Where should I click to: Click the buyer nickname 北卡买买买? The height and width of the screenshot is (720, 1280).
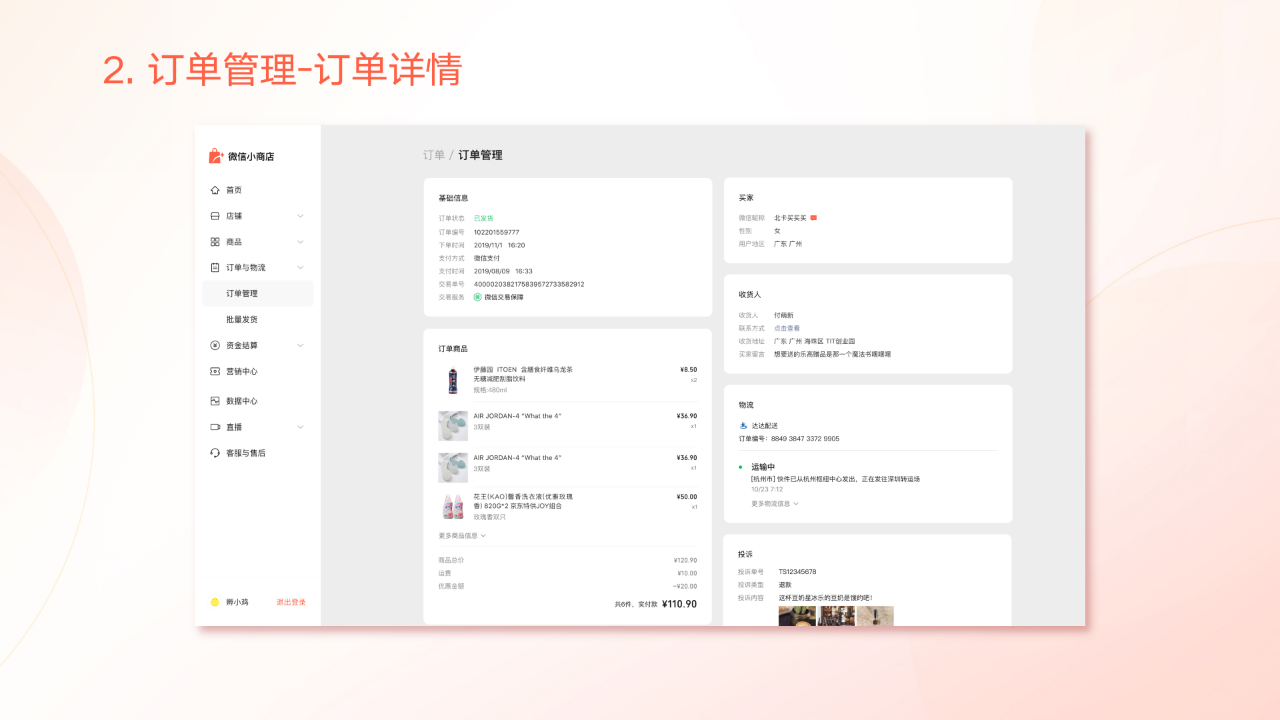790,217
